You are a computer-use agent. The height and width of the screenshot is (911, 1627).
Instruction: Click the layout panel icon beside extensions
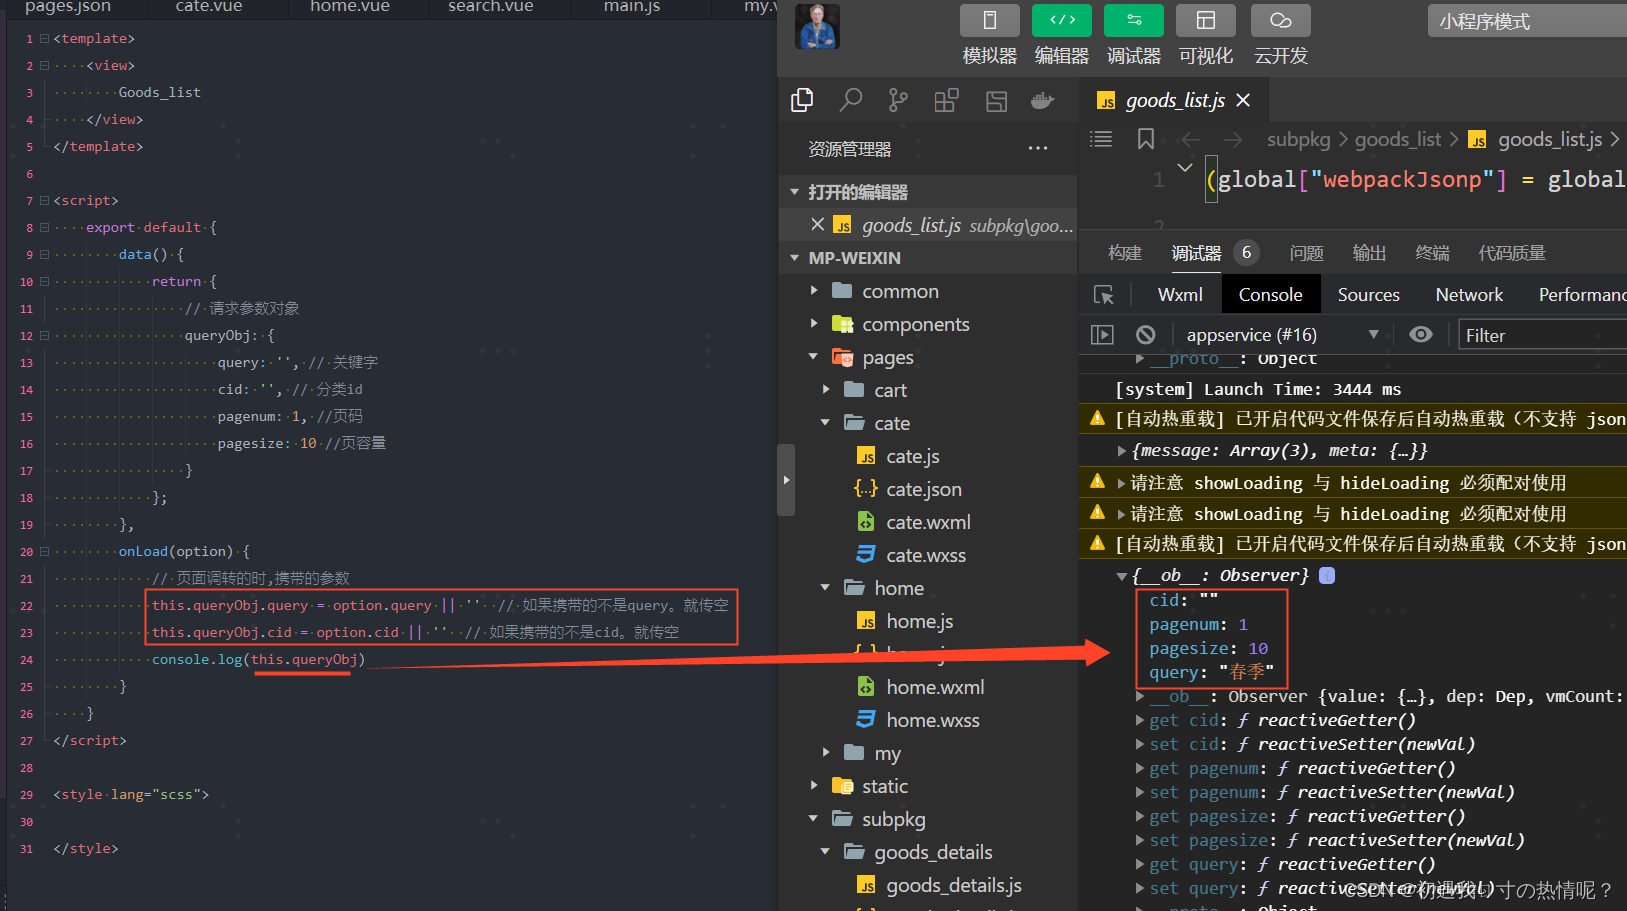click(996, 100)
